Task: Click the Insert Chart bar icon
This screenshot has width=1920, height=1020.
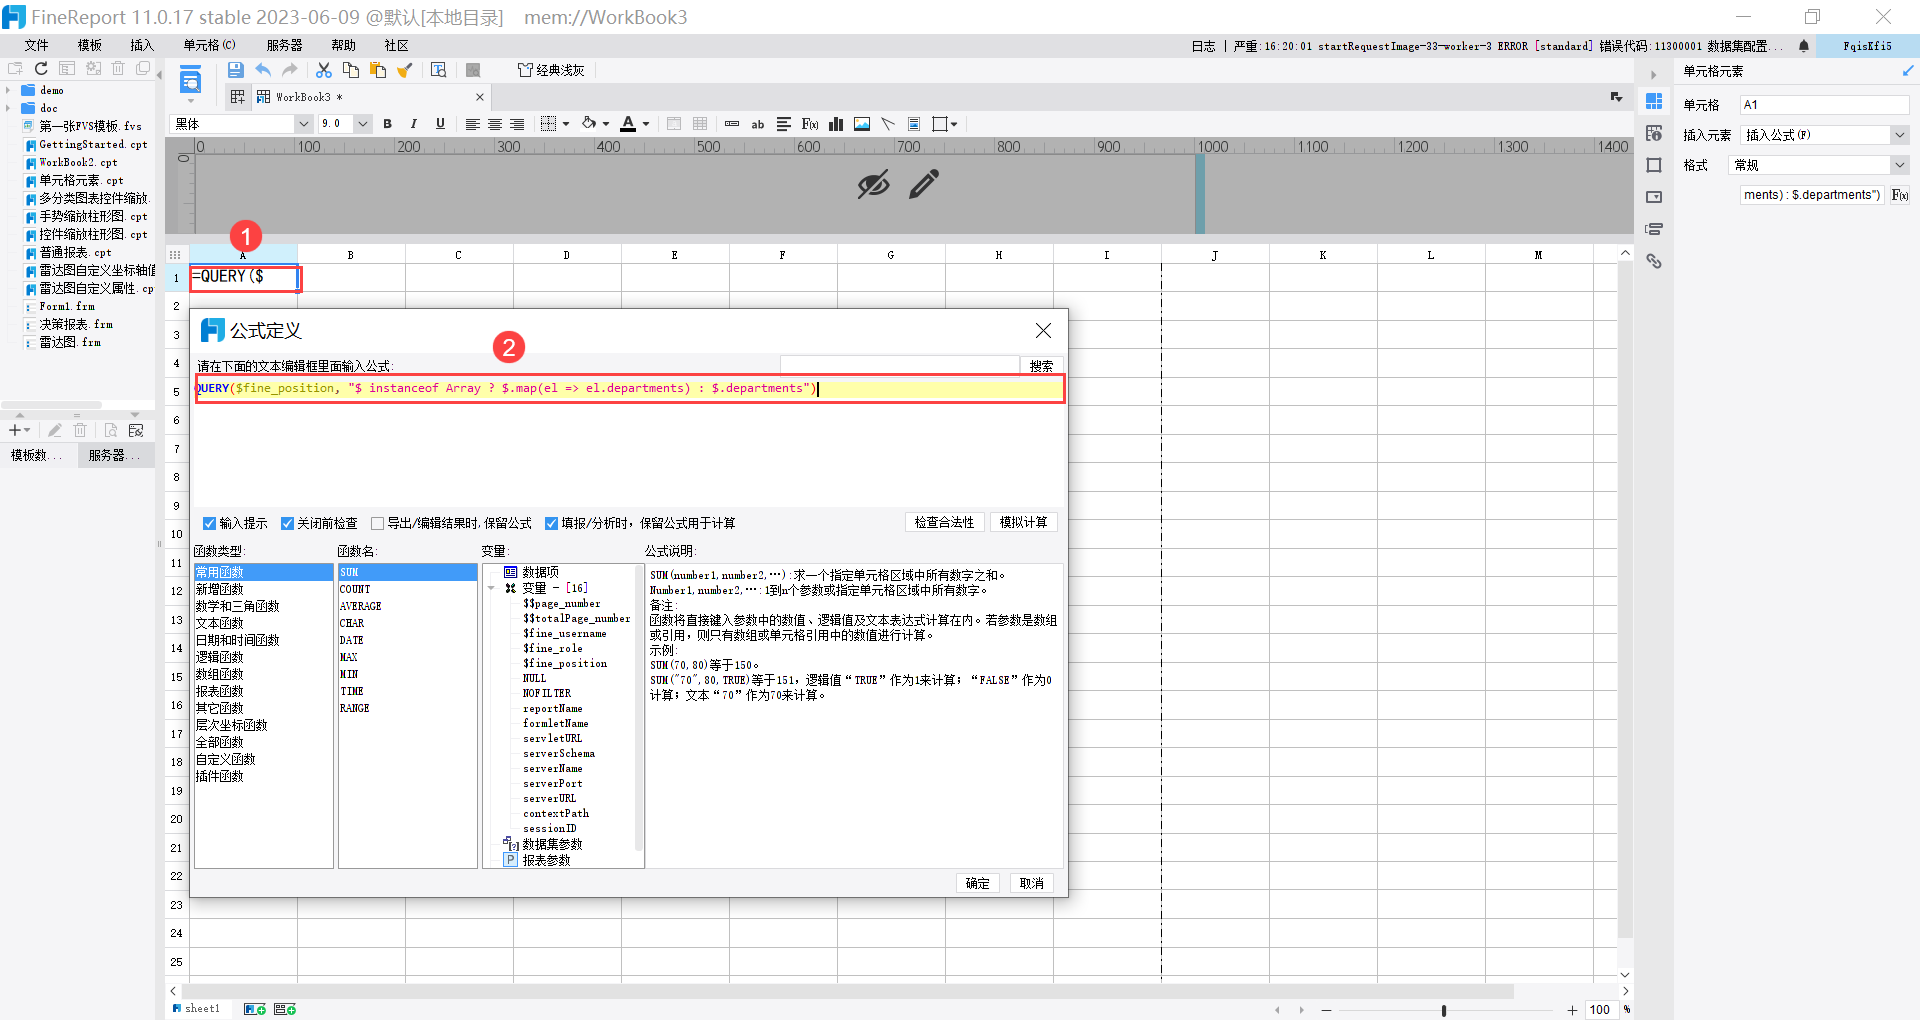Action: pos(836,124)
